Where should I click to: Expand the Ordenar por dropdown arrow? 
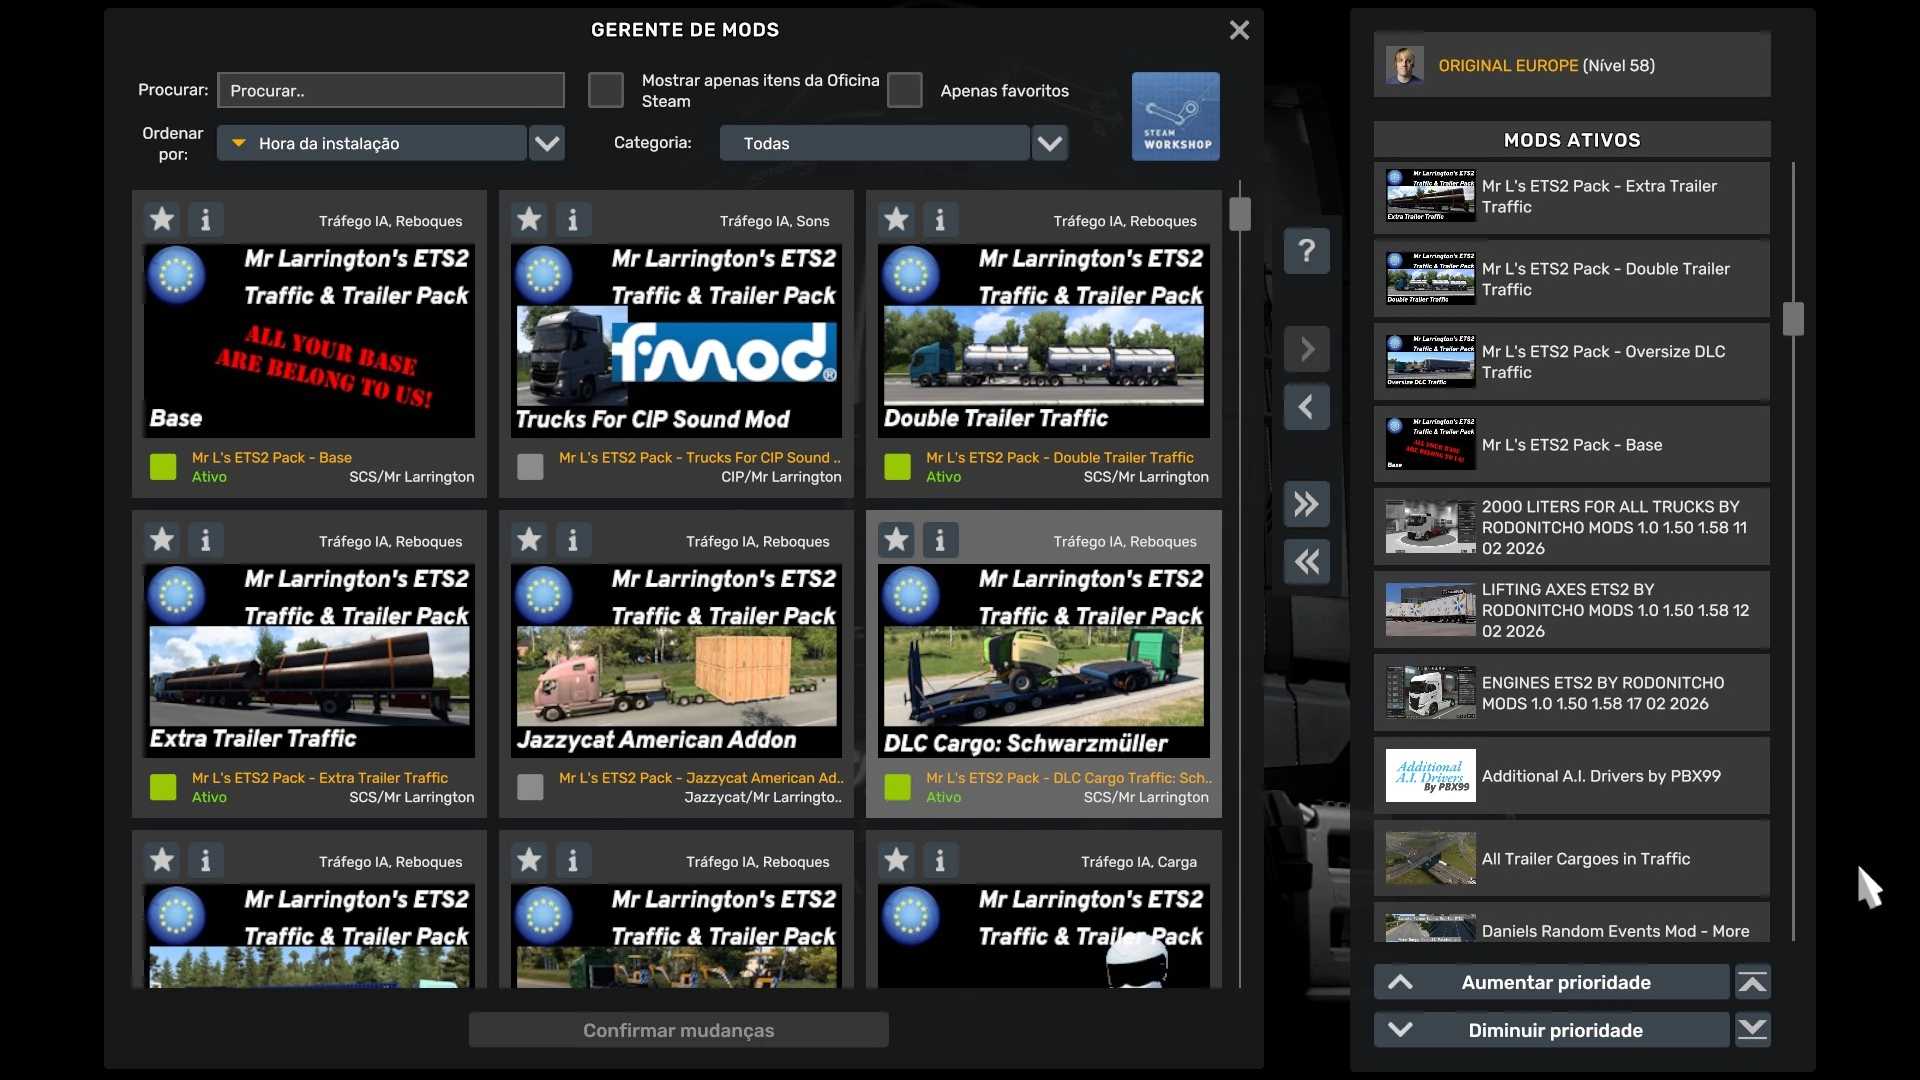tap(547, 143)
